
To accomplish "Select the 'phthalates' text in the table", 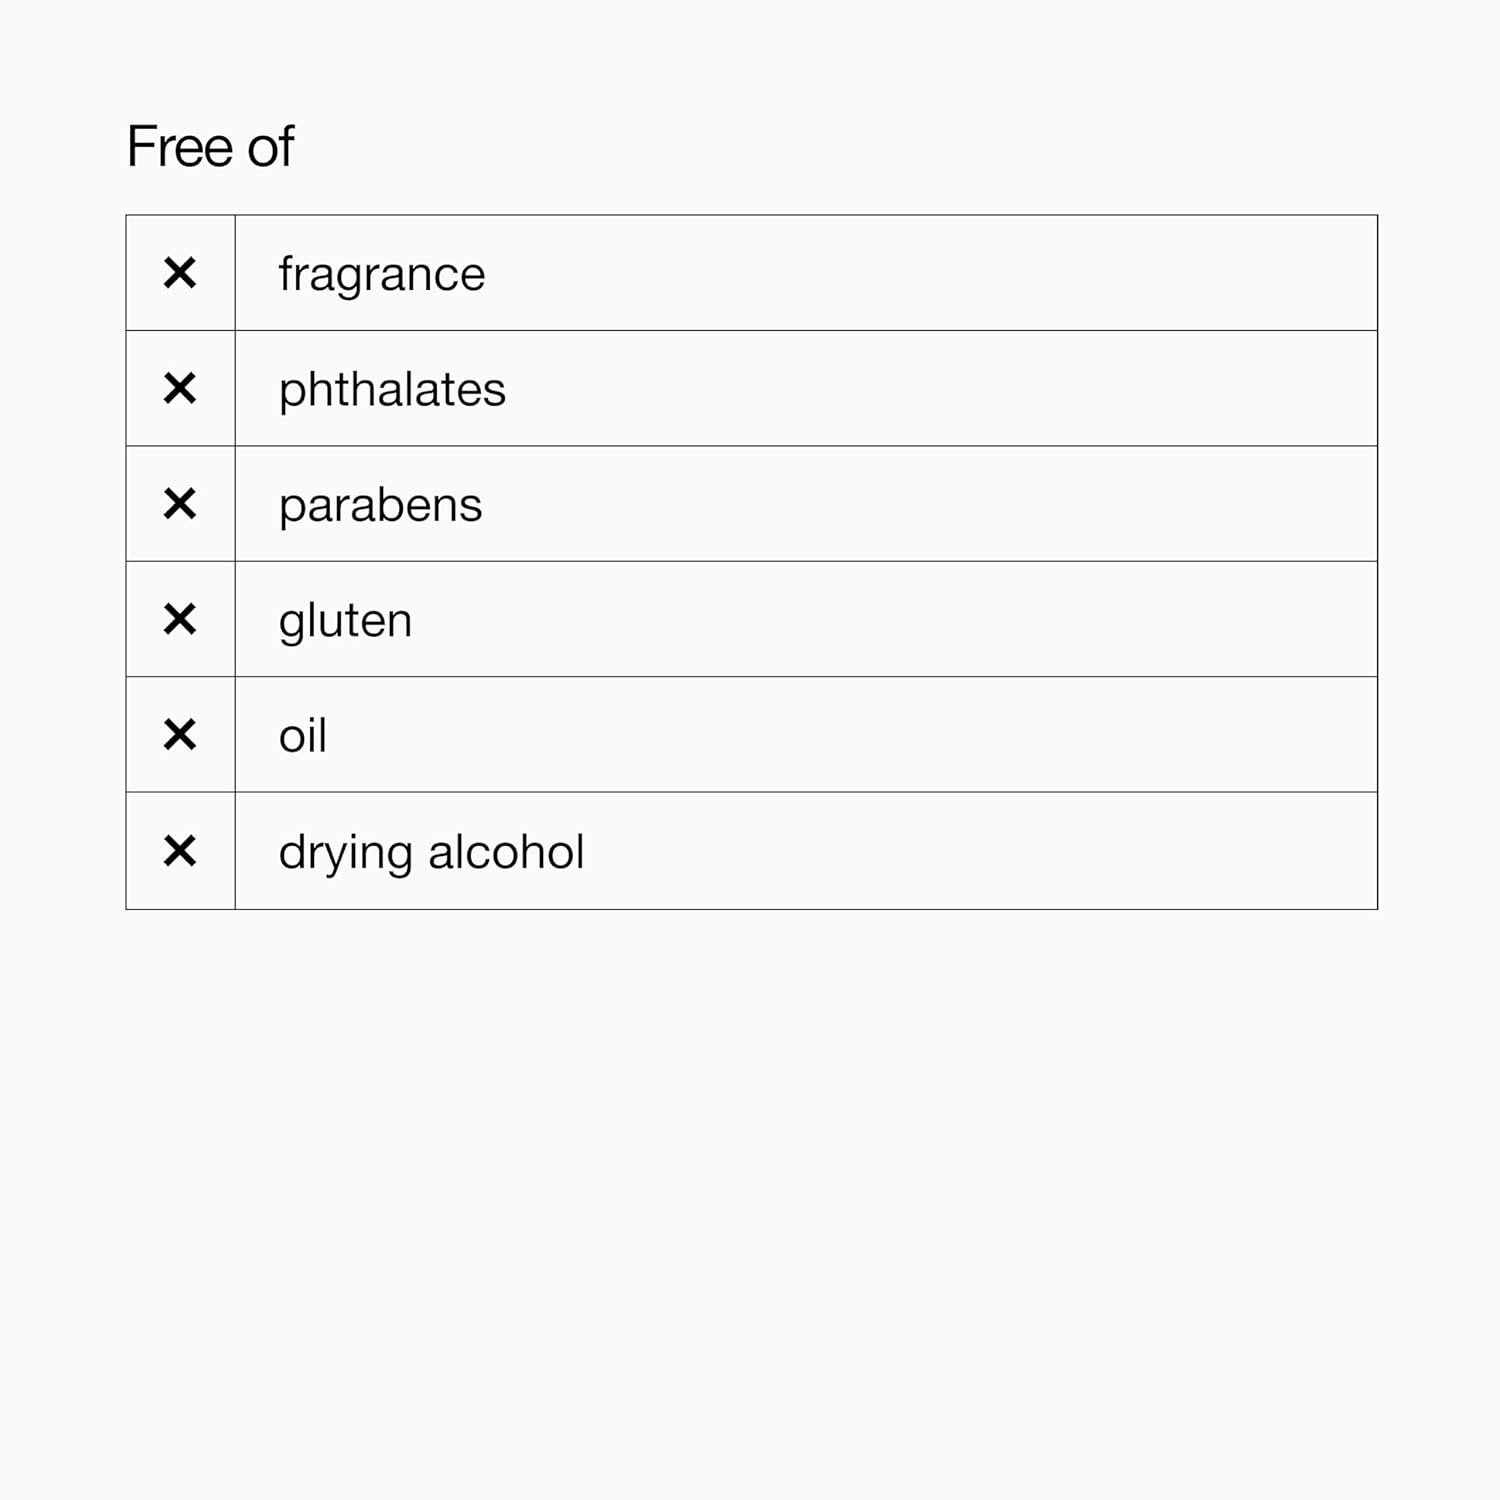I will point(392,389).
